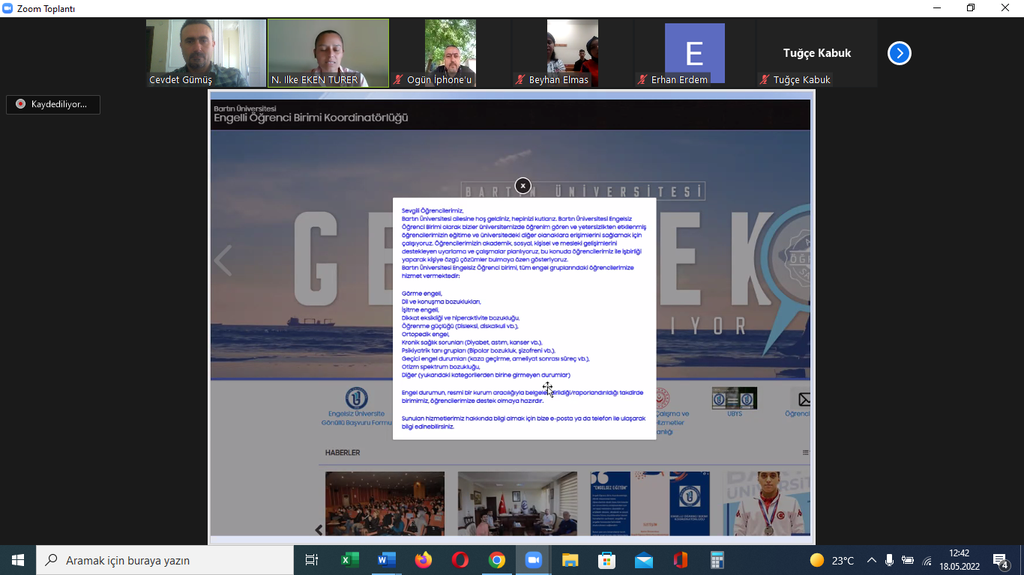Open the athlete with medal news thumbnail
The width and height of the screenshot is (1024, 575).
[x=767, y=503]
